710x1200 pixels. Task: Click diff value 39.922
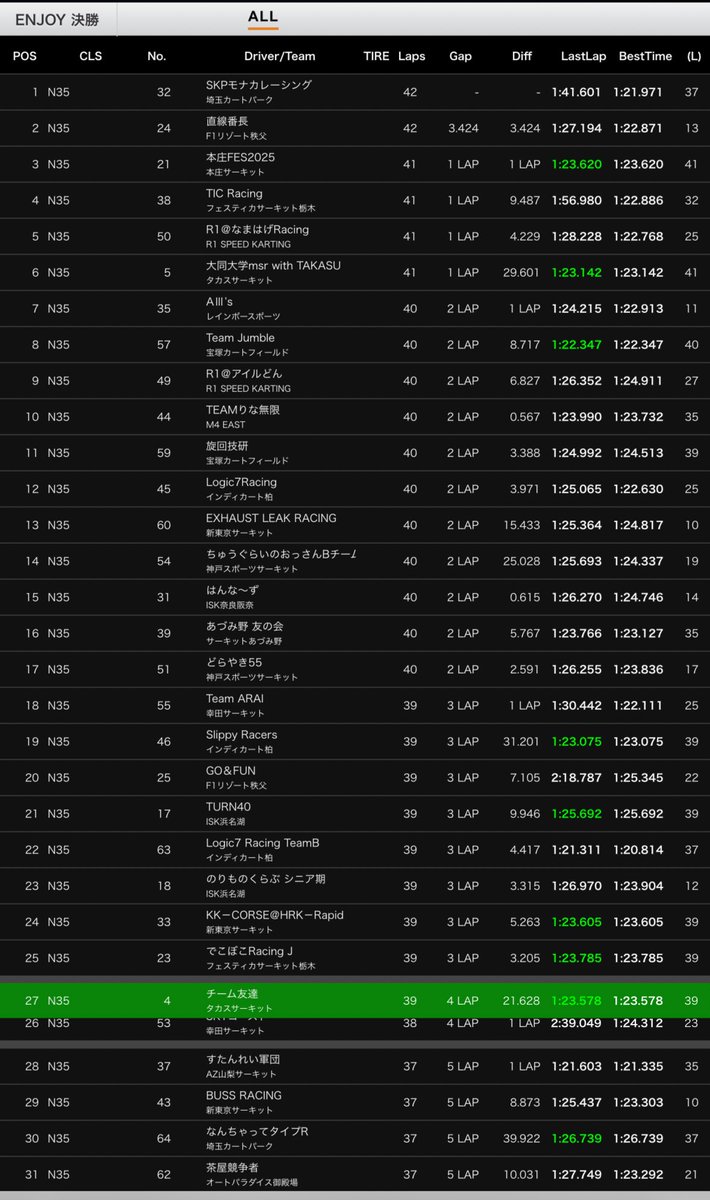(x=521, y=1139)
